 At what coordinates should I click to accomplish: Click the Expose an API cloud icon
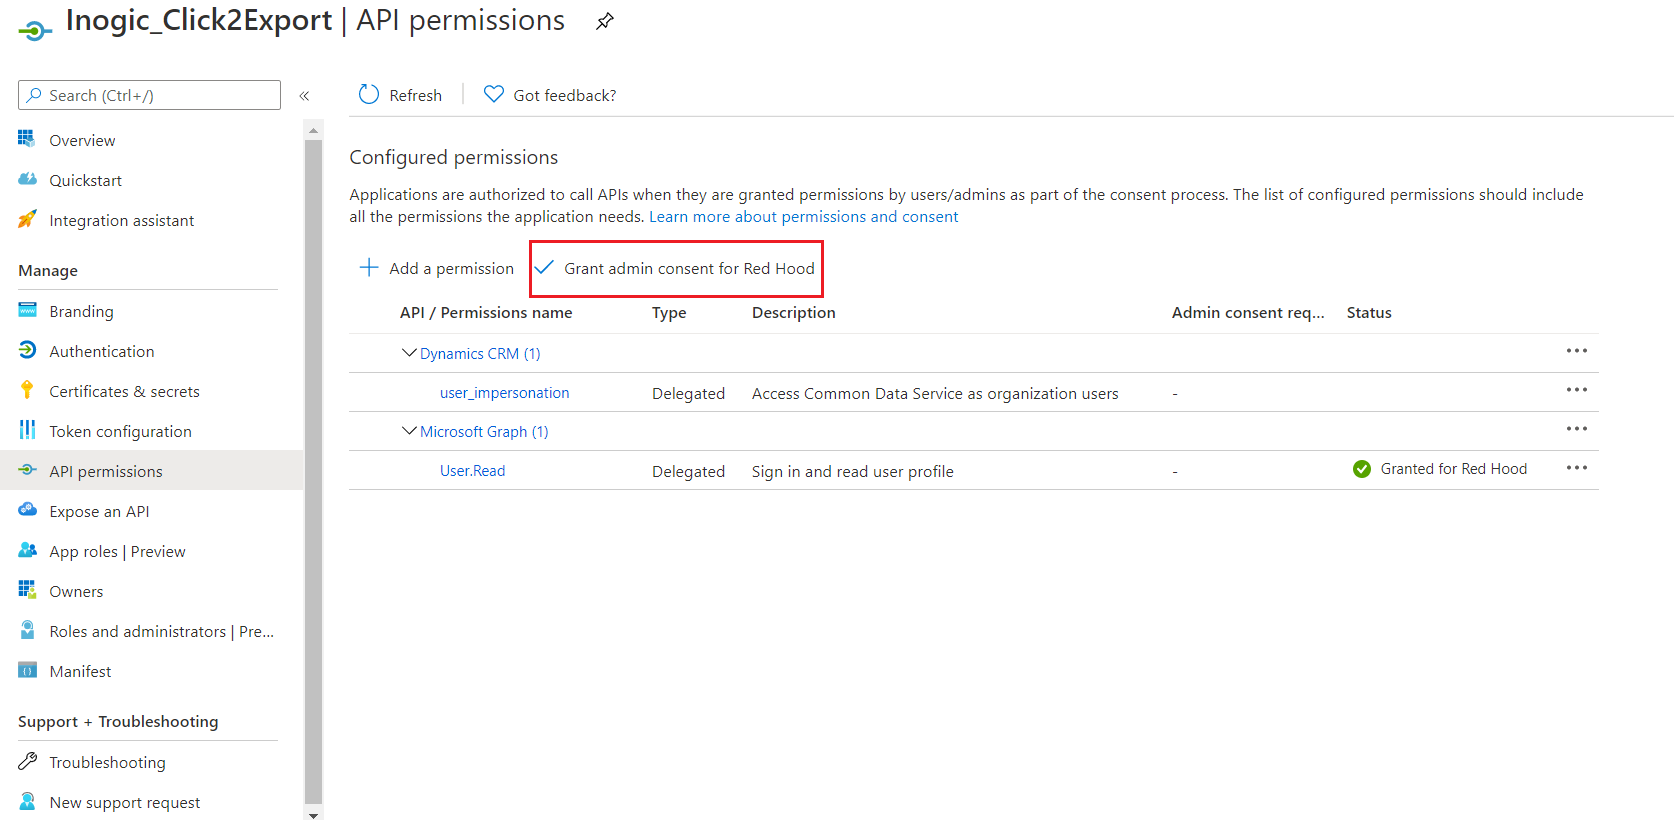[27, 510]
